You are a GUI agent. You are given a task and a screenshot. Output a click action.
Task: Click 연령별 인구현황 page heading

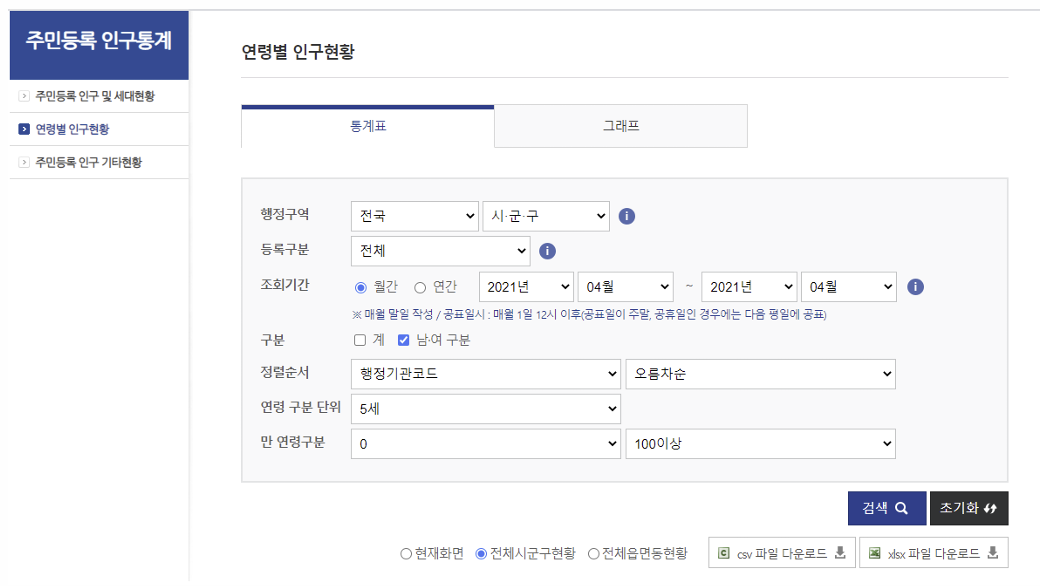pyautogui.click(x=298, y=52)
